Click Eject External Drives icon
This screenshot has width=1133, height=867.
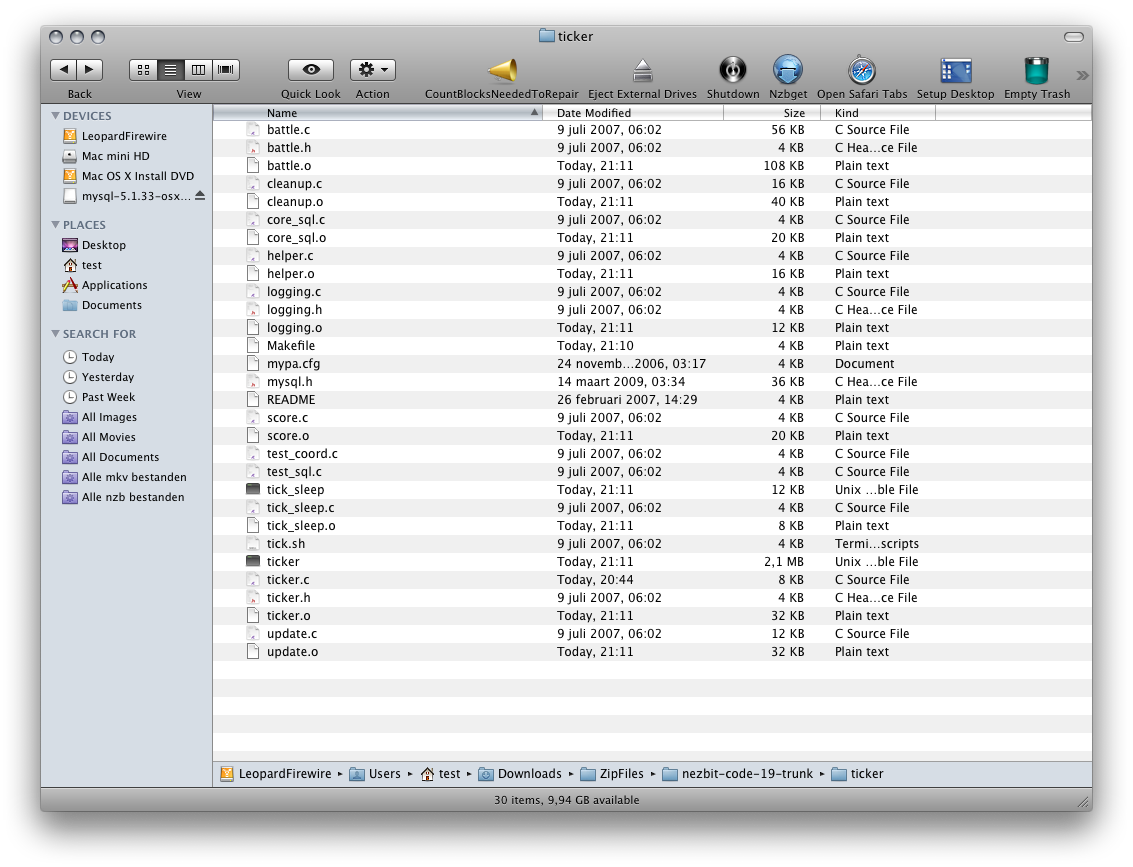click(642, 70)
